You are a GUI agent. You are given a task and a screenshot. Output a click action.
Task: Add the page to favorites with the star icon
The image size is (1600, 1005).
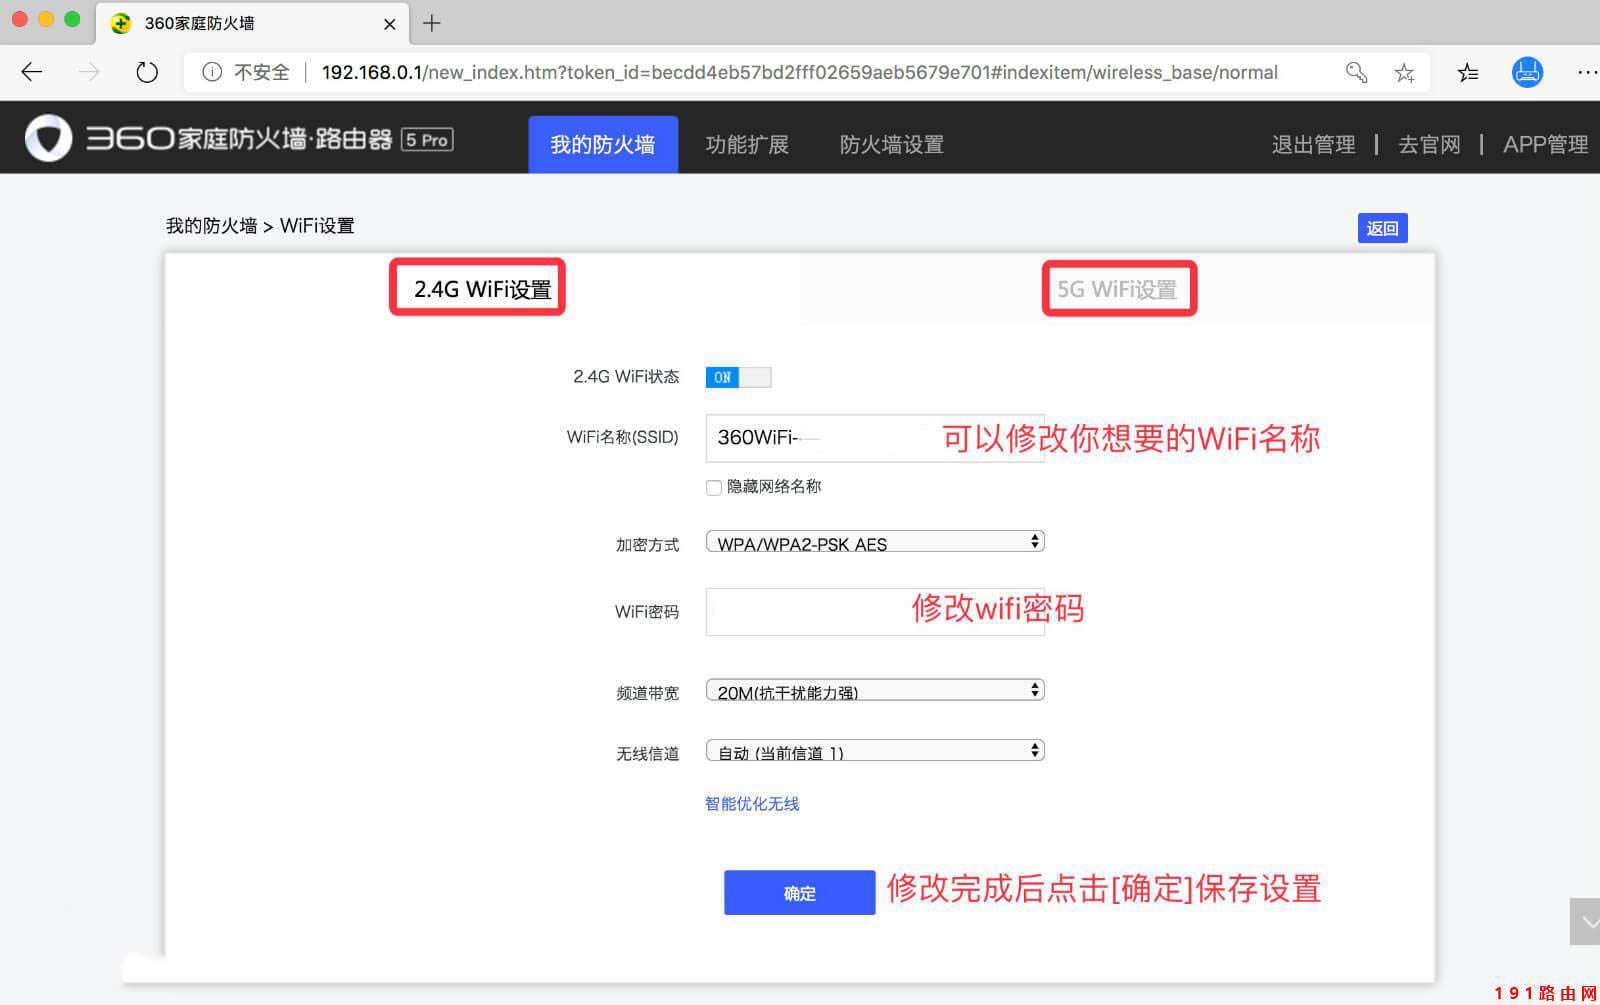point(1405,71)
